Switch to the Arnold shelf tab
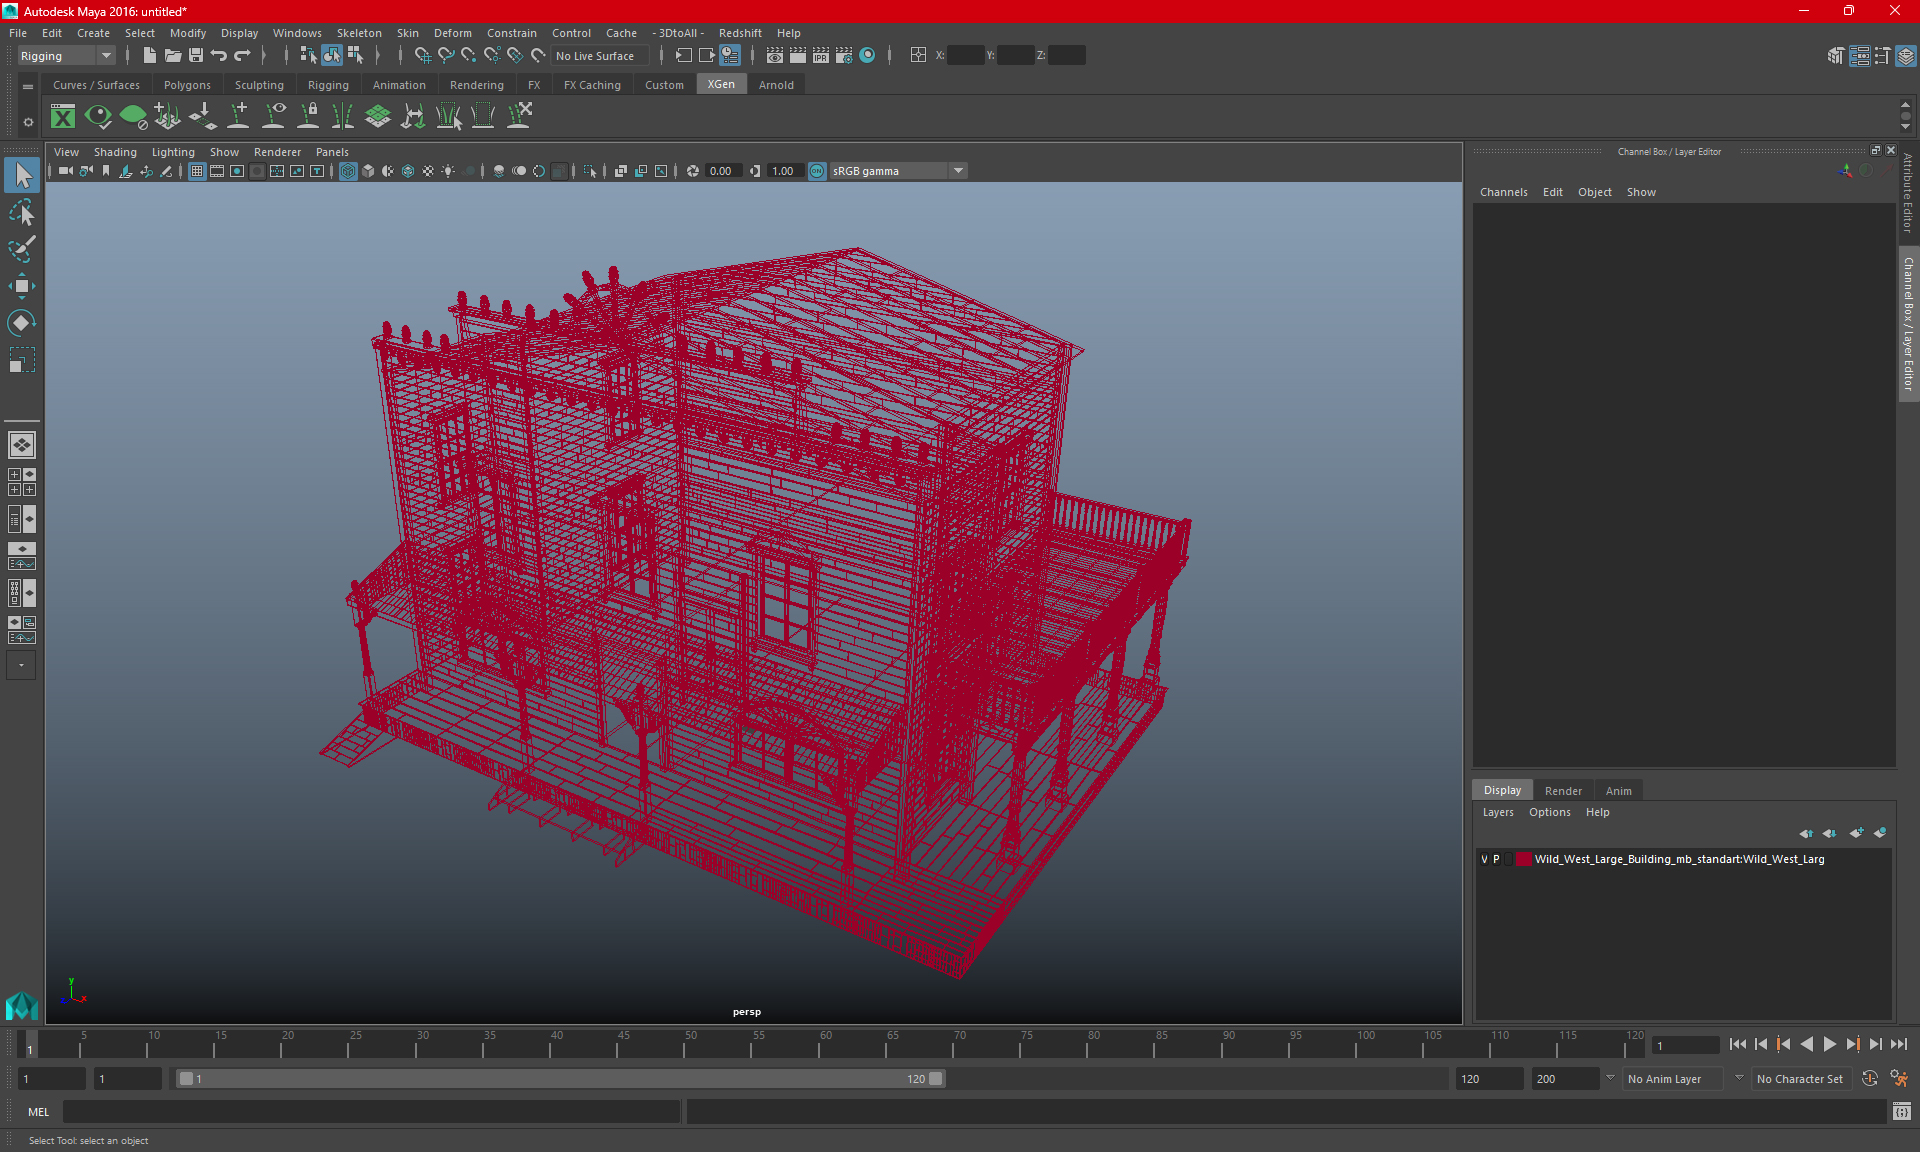Image resolution: width=1920 pixels, height=1152 pixels. (776, 85)
